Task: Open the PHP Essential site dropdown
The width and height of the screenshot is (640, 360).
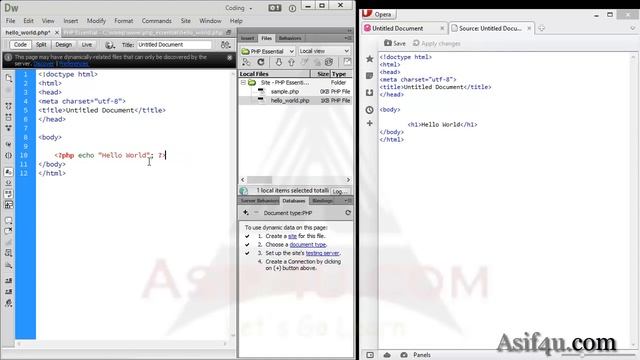Action: coord(267,51)
